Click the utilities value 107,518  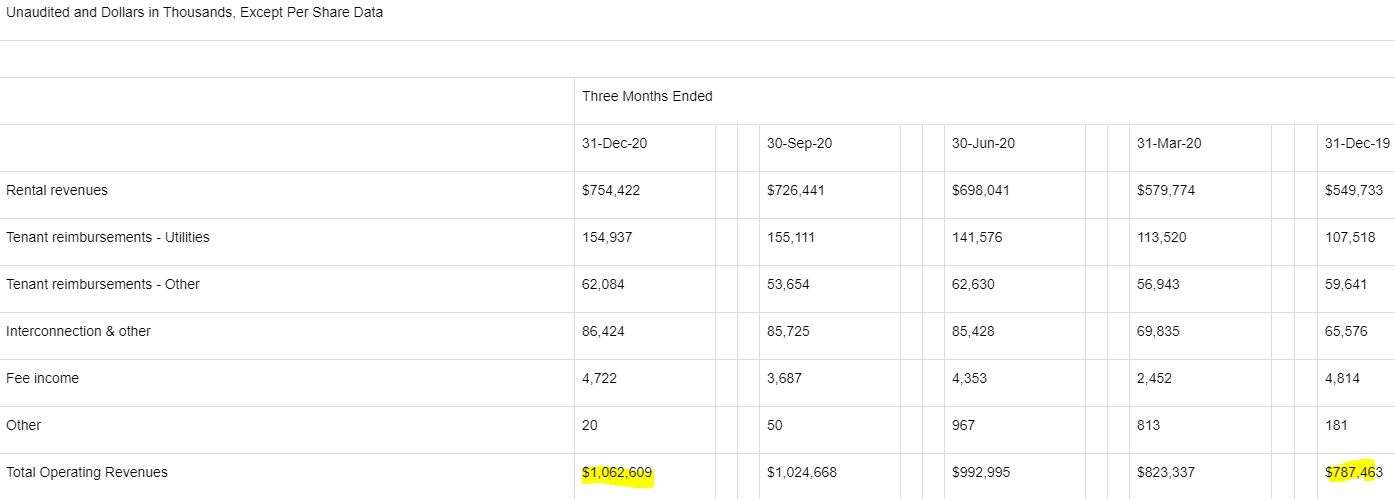pyautogui.click(x=1350, y=237)
